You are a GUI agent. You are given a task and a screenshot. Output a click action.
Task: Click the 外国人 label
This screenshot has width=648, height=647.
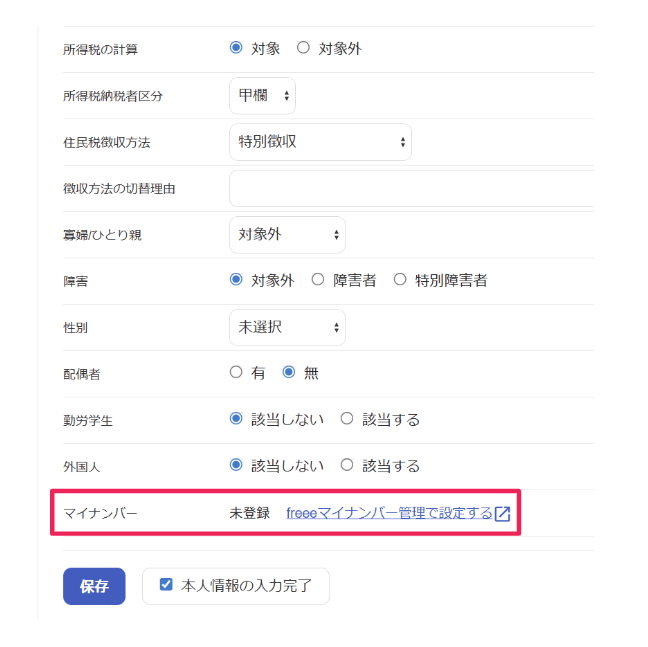pos(81,467)
